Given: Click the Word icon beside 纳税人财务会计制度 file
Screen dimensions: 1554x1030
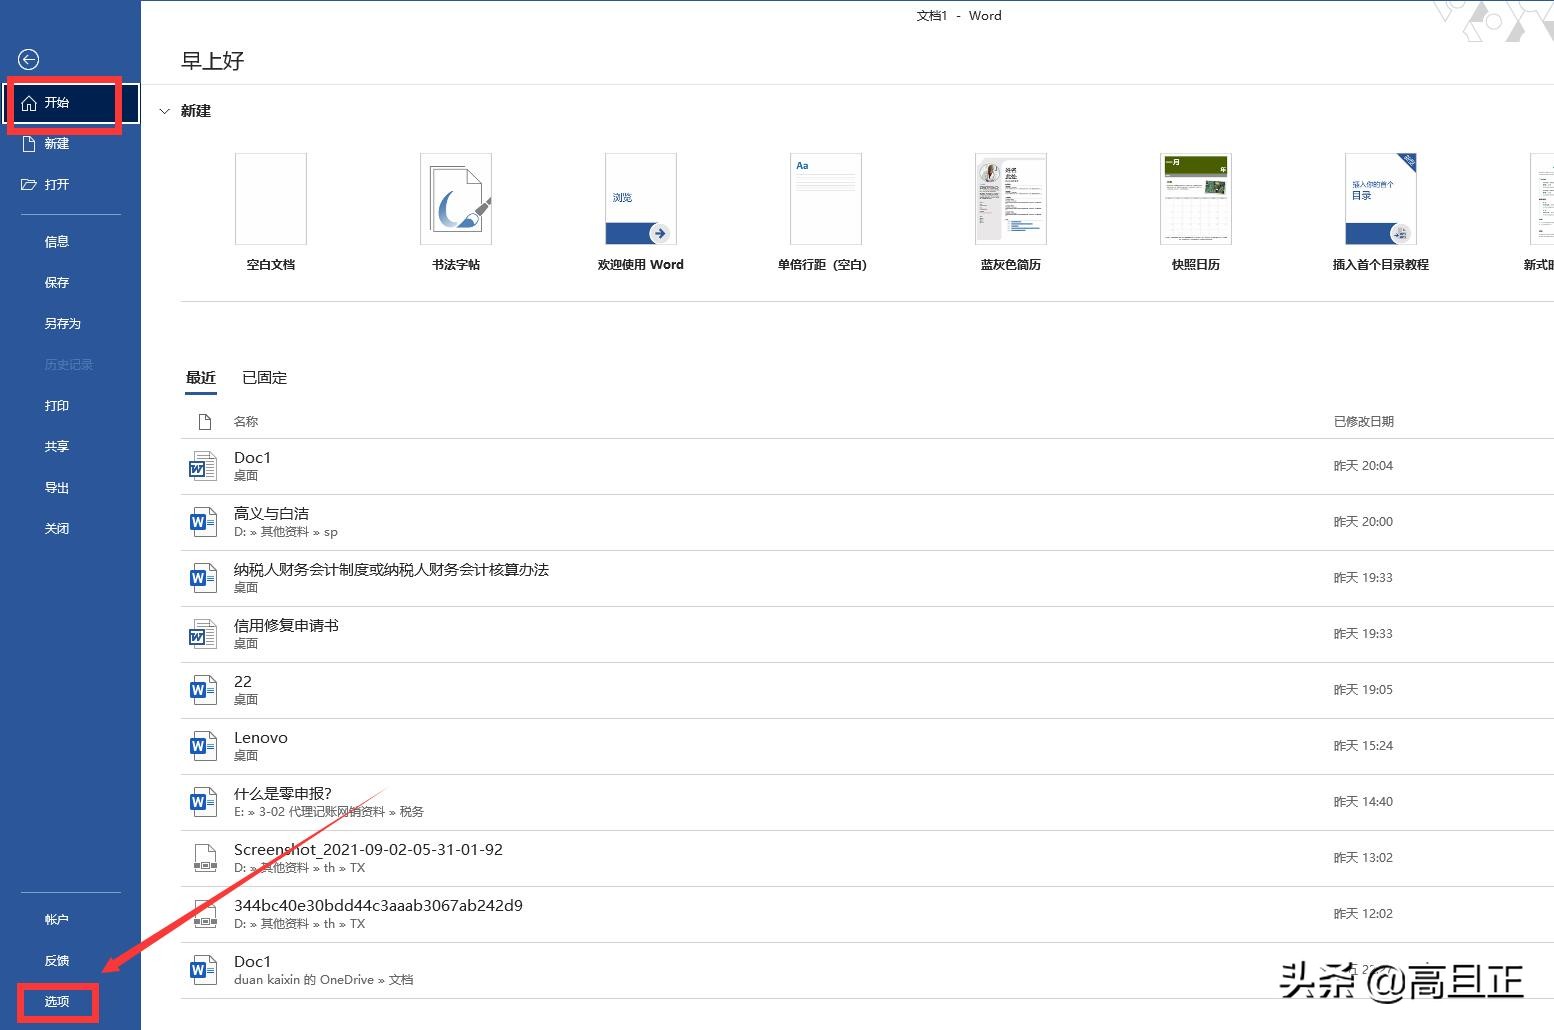Looking at the screenshot, I should coord(203,578).
